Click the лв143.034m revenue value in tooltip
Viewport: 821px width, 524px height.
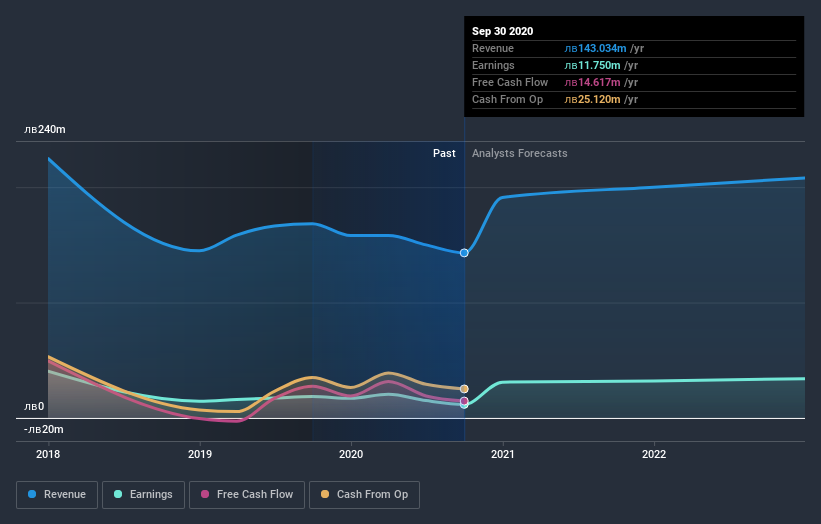(x=595, y=48)
